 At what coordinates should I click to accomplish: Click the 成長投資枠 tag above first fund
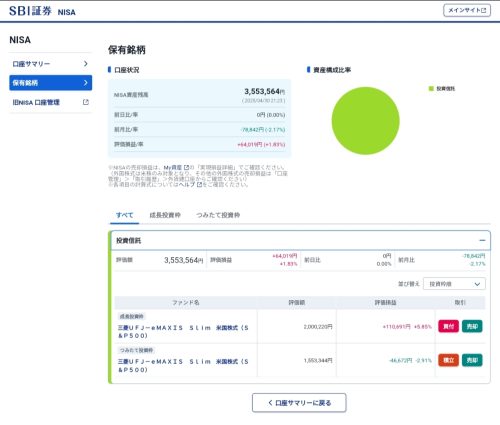(x=132, y=316)
